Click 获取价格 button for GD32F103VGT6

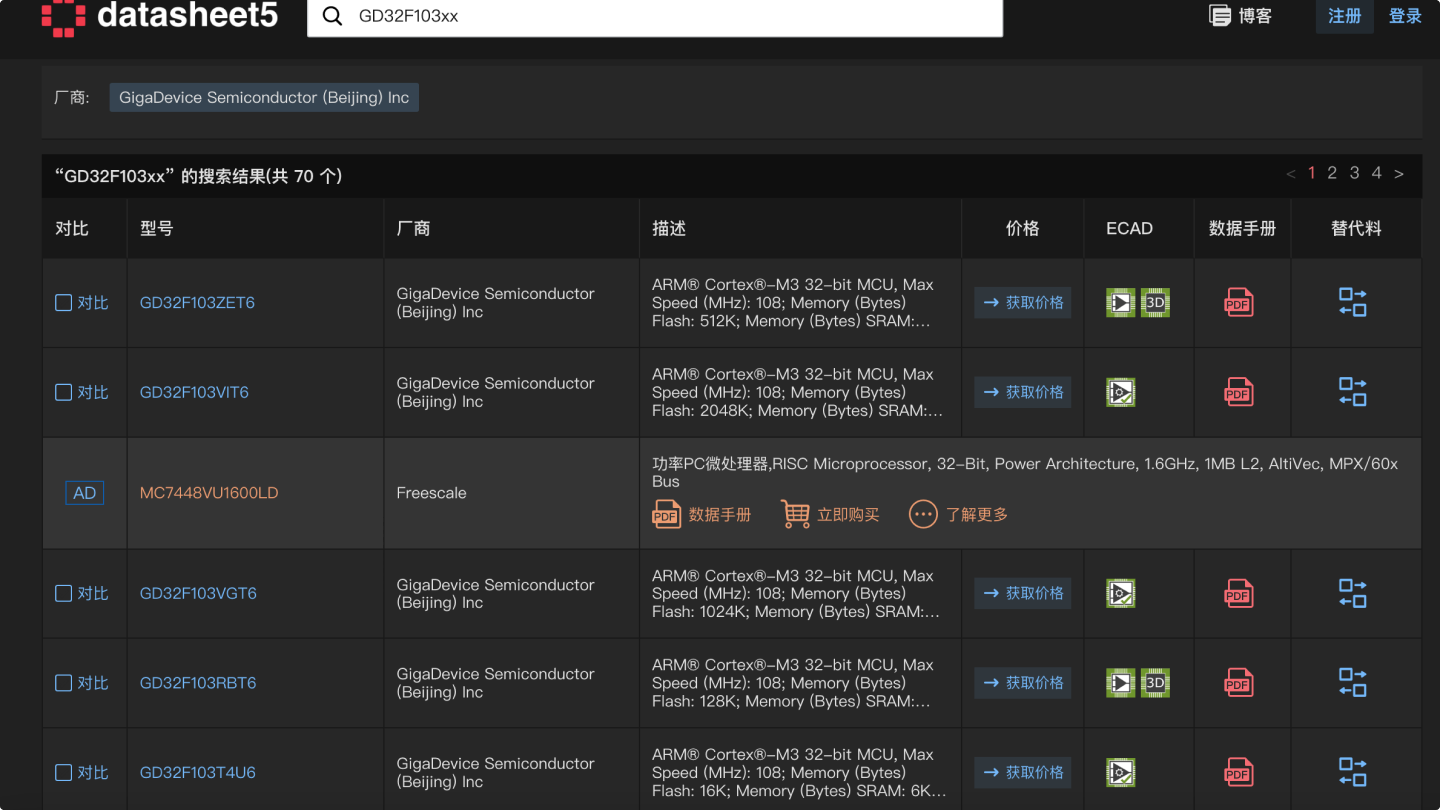[x=1023, y=593]
